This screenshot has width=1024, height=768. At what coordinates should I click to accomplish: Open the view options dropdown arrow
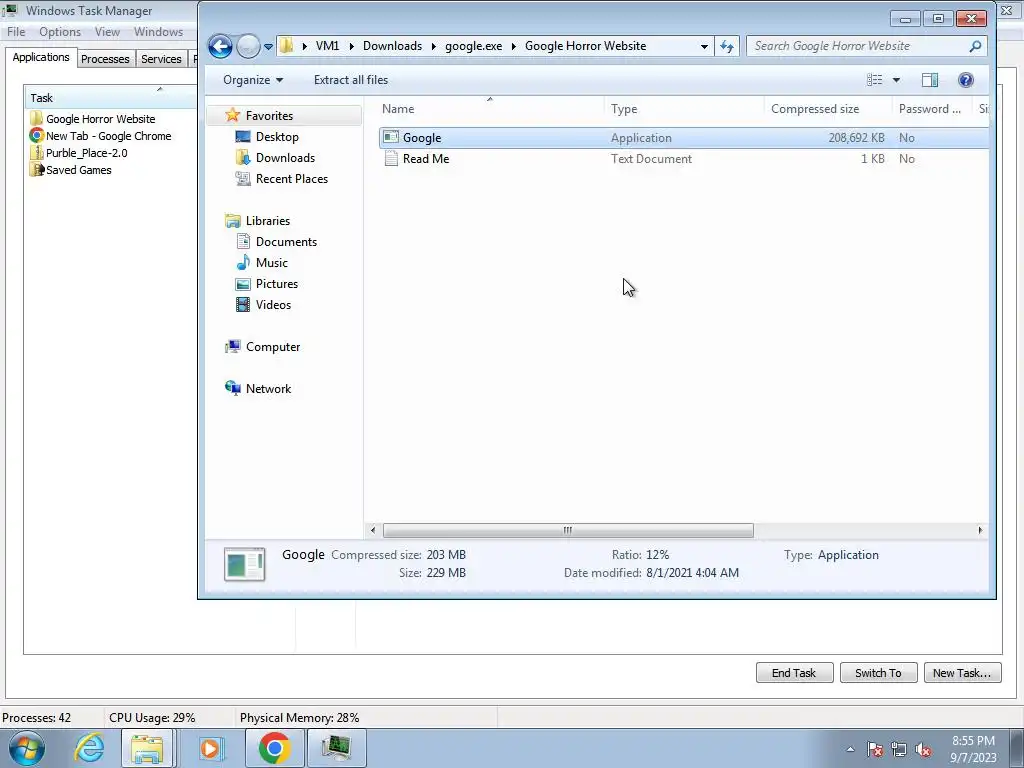896,80
